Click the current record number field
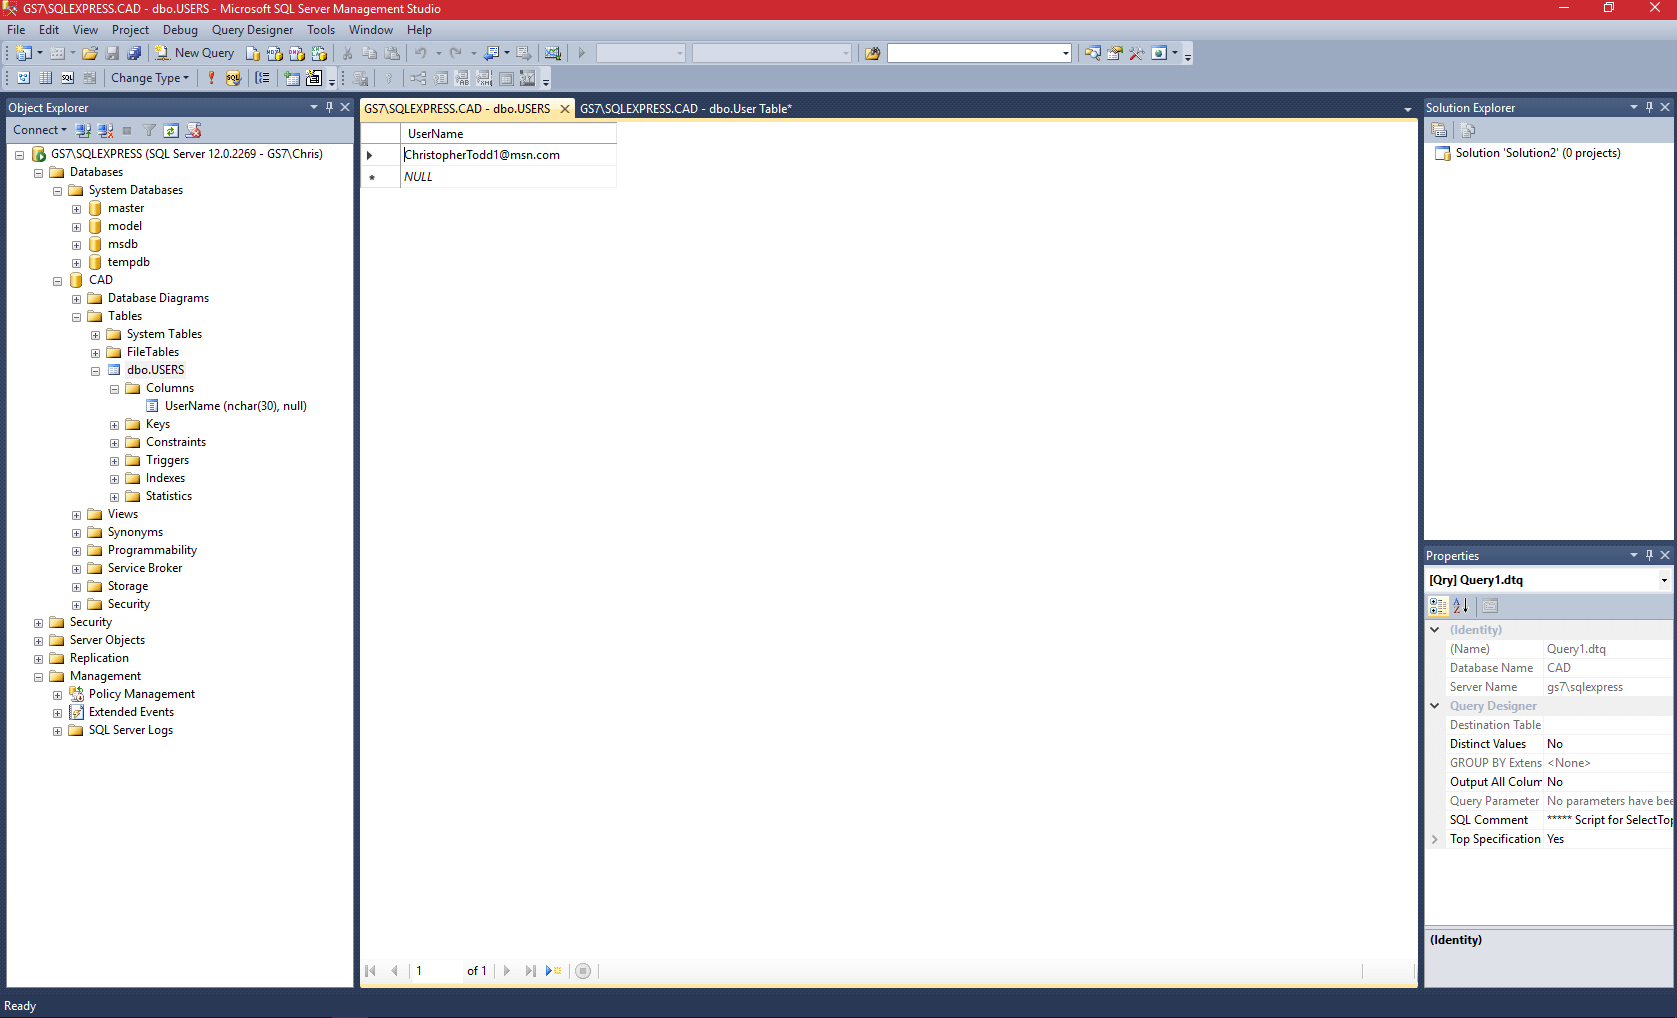 [x=436, y=971]
